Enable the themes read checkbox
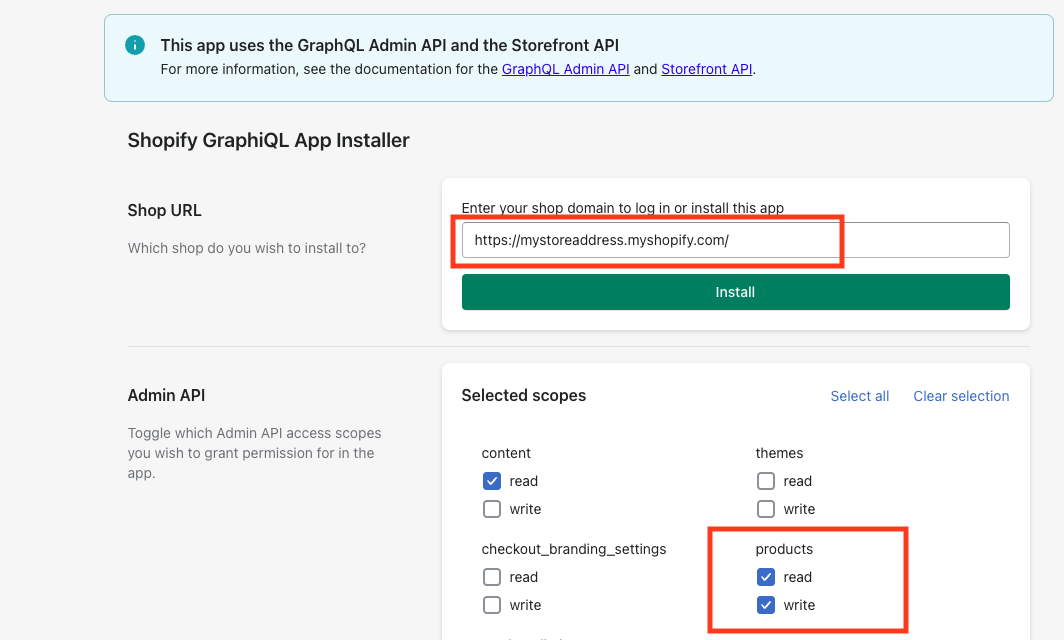The height and width of the screenshot is (640, 1064). pos(766,481)
